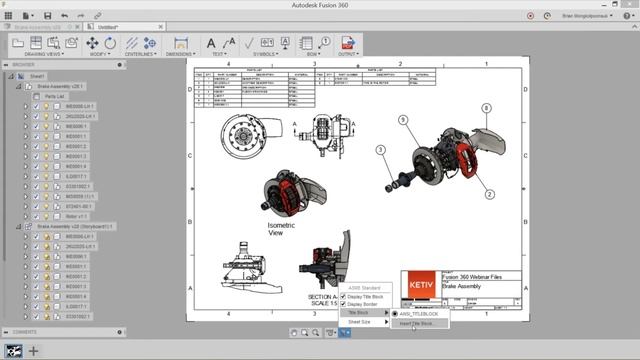The width and height of the screenshot is (640, 360).
Task: Collapse the Brake Assembly Storyboard node
Action: pyautogui.click(x=18, y=227)
